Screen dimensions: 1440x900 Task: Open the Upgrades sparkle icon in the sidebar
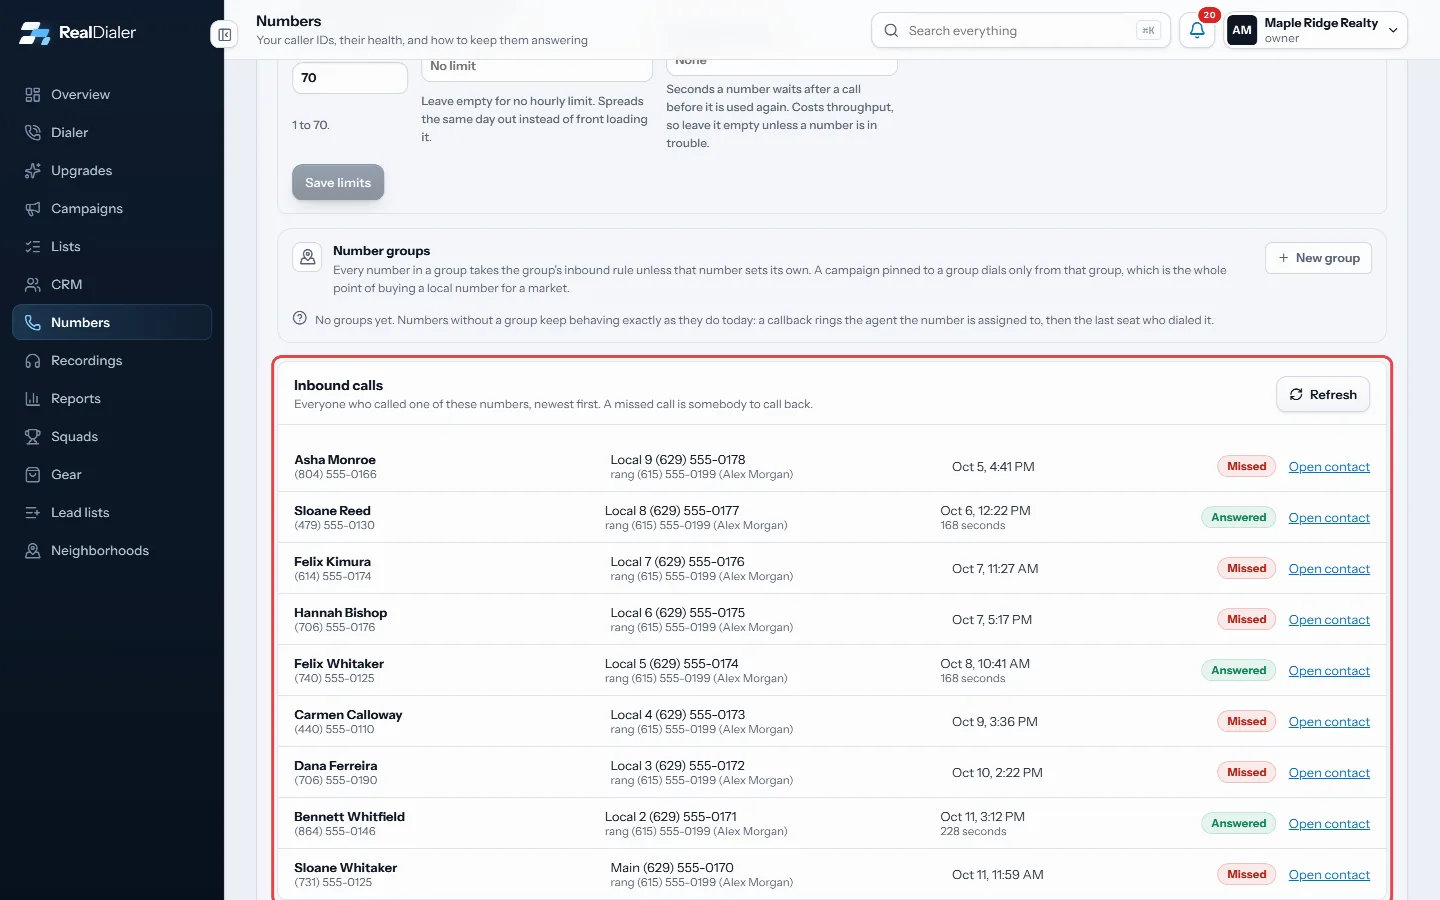pos(33,171)
